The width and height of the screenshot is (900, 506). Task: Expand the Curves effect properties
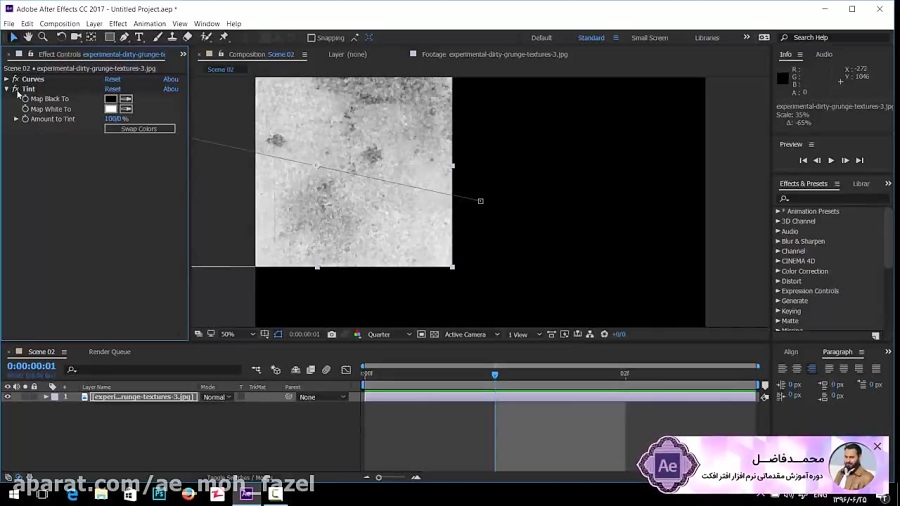click(6, 79)
